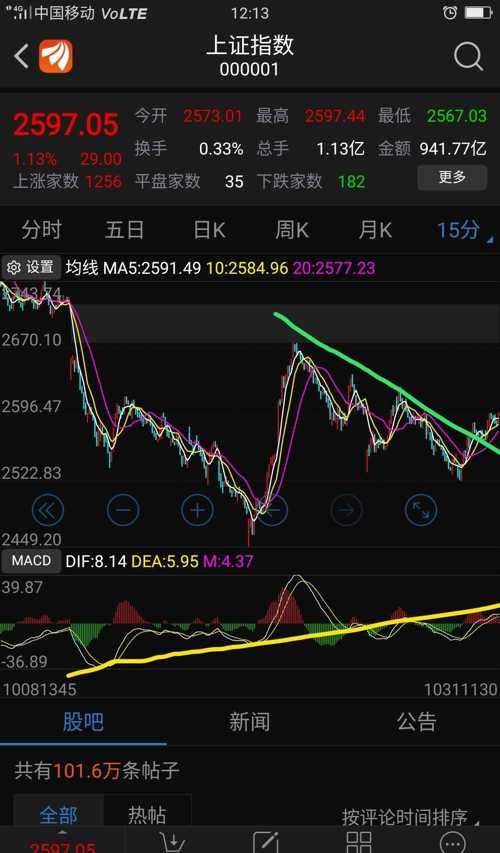Image resolution: width=500 pixels, height=853 pixels.
Task: Open the 按评论时间排序 sort dropdown
Action: pyautogui.click(x=411, y=817)
